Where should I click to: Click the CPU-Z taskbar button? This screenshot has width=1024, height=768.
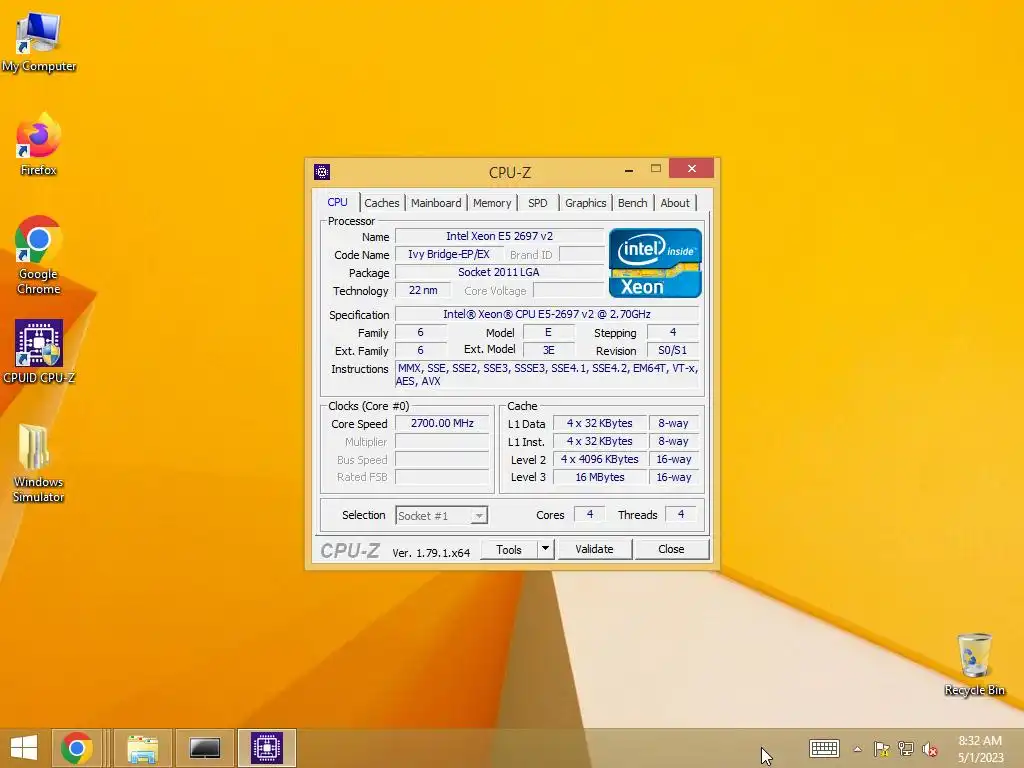tap(267, 748)
